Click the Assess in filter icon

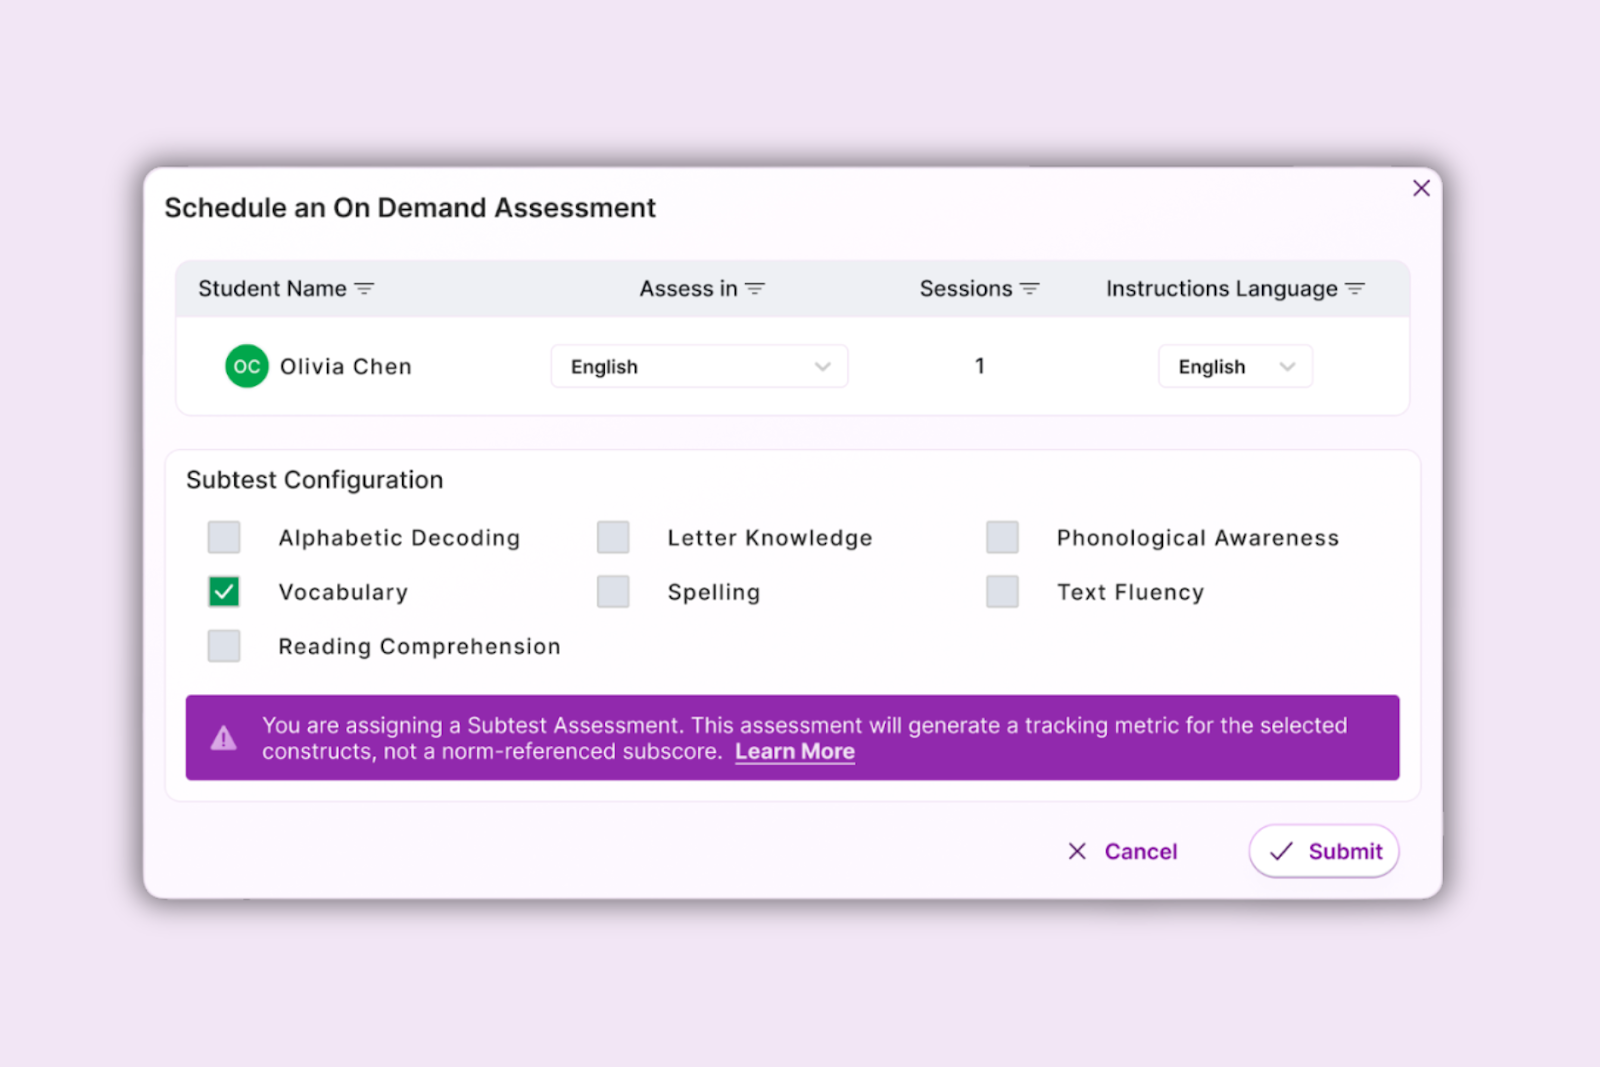coord(755,289)
